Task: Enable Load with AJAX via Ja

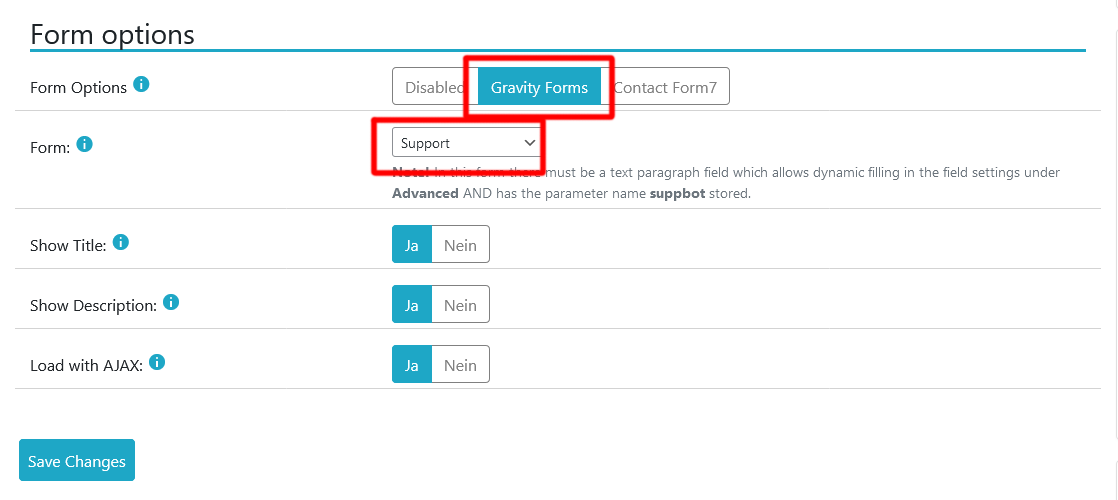Action: [x=411, y=364]
